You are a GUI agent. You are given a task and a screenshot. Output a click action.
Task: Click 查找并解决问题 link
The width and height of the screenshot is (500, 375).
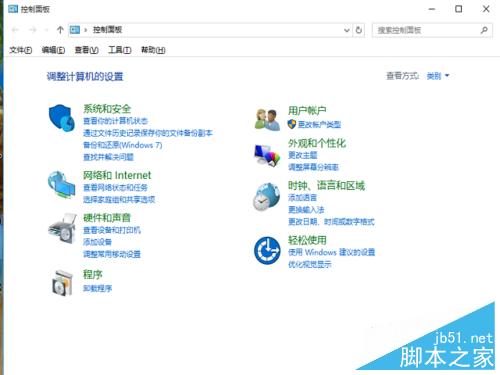click(108, 157)
